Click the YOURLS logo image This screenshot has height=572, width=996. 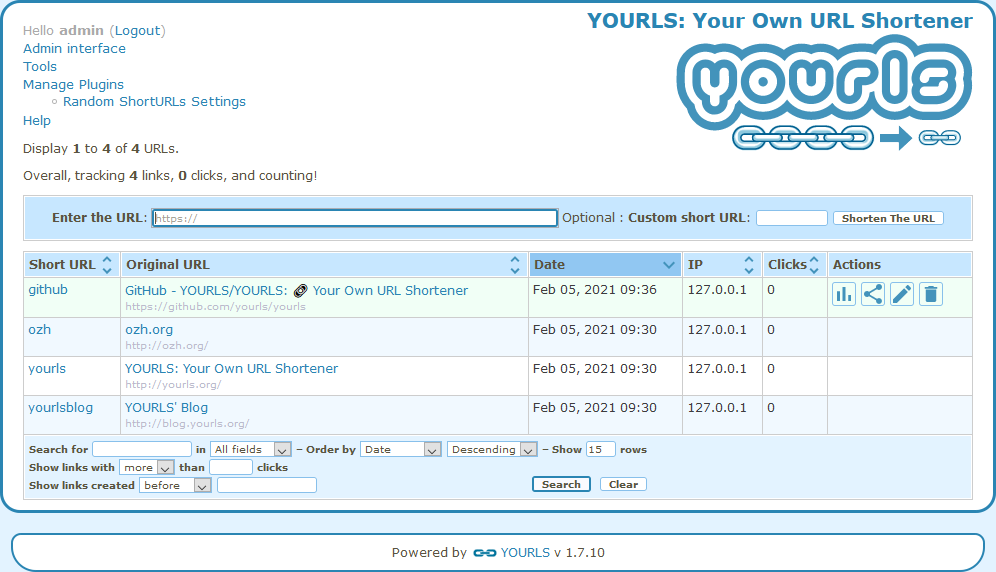[824, 93]
